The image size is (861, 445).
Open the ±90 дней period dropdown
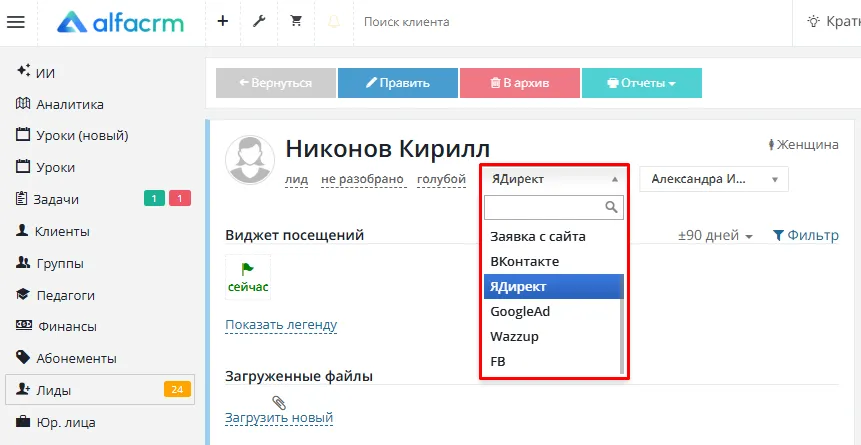(715, 236)
